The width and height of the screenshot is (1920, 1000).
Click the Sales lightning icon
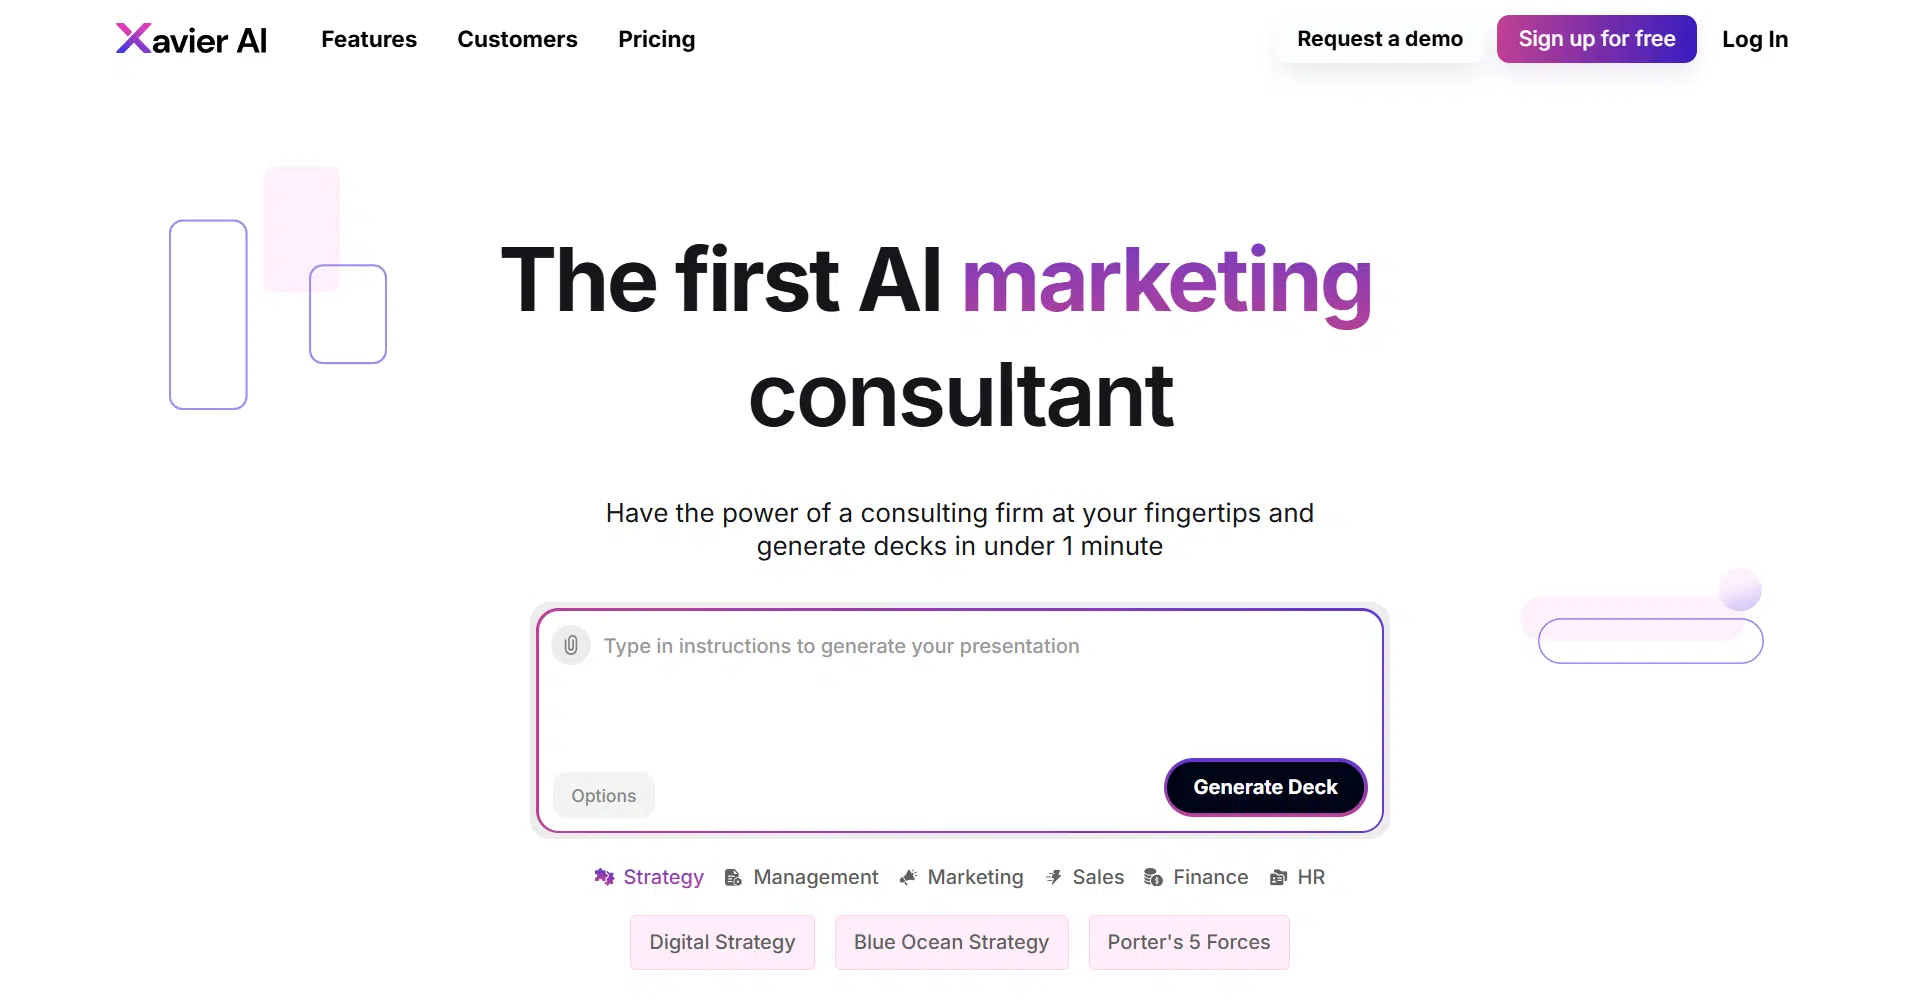(x=1053, y=877)
